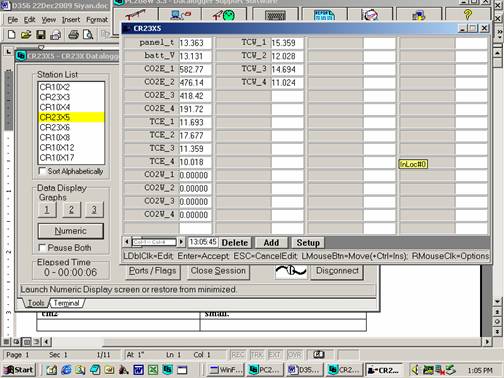Toggle Sort Alphabetically checkbox
Image resolution: width=504 pixels, height=378 pixels.
42,171
